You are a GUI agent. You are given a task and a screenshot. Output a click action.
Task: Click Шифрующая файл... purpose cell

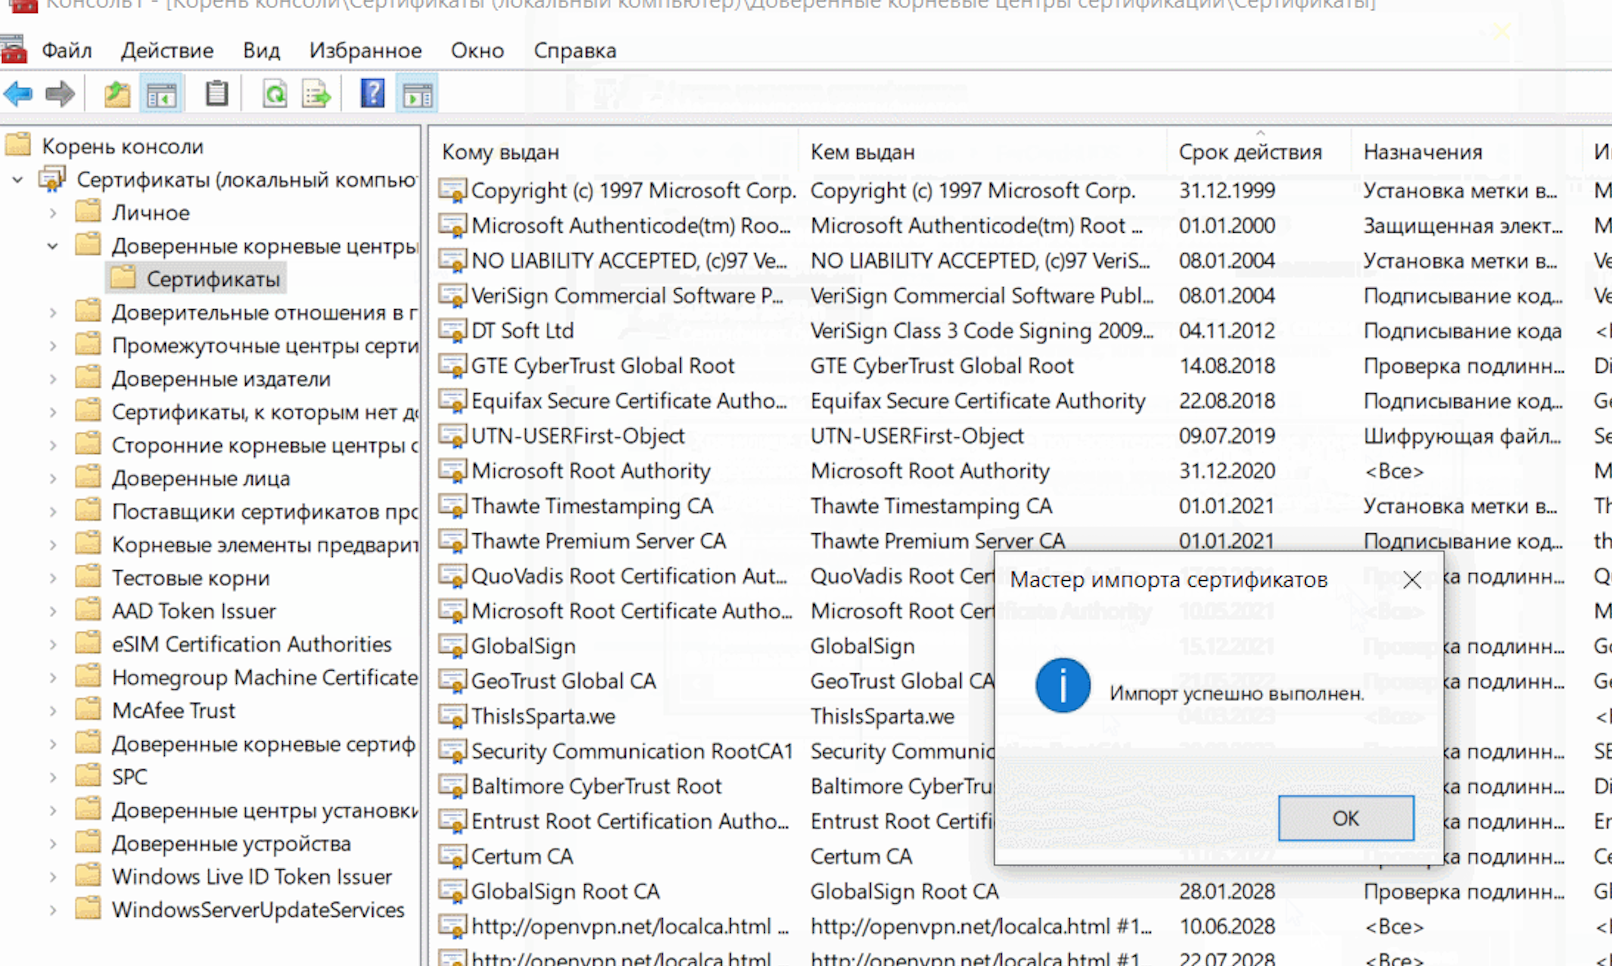click(x=1462, y=436)
